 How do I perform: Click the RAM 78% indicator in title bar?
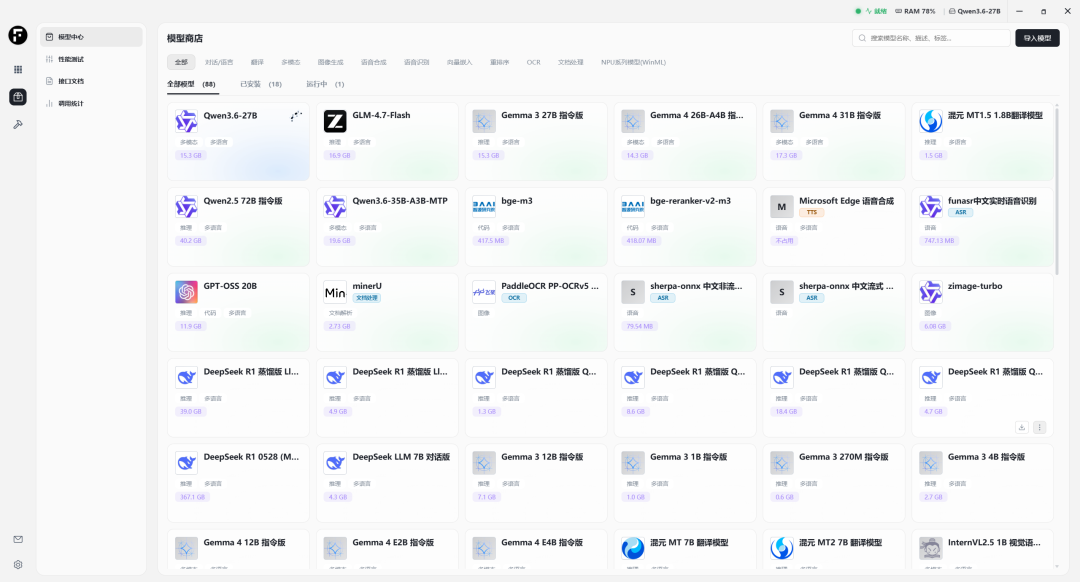point(915,11)
